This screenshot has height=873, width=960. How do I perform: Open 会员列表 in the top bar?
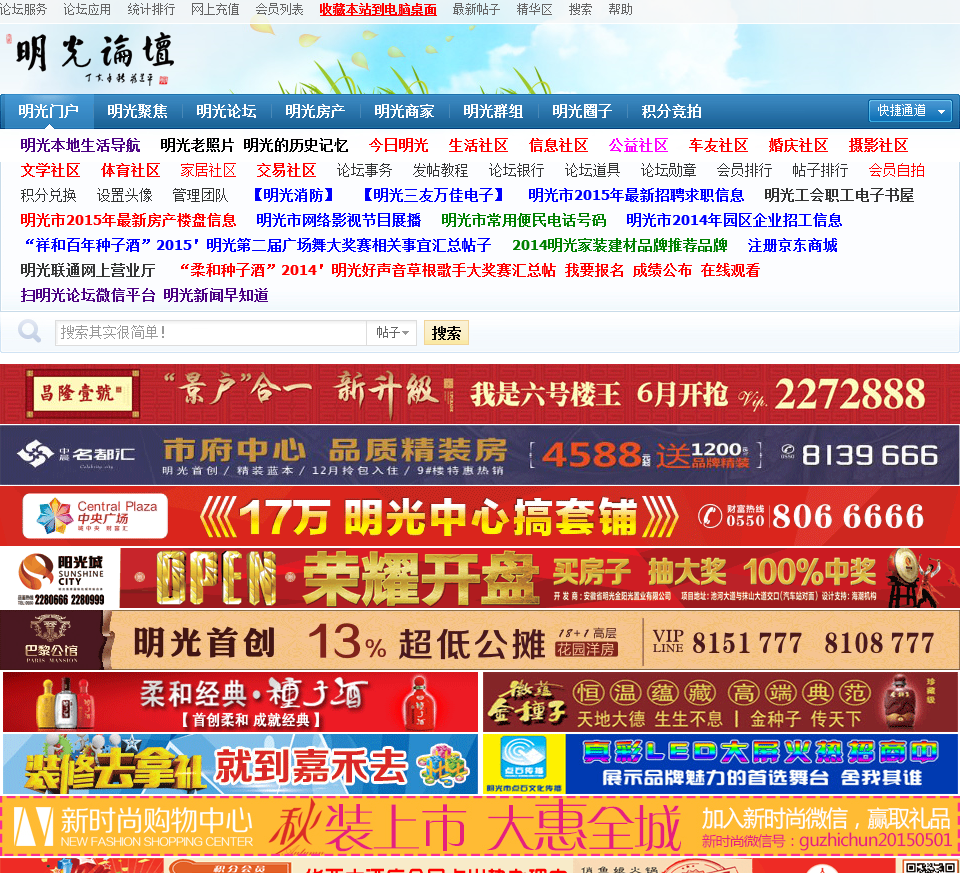pyautogui.click(x=279, y=9)
